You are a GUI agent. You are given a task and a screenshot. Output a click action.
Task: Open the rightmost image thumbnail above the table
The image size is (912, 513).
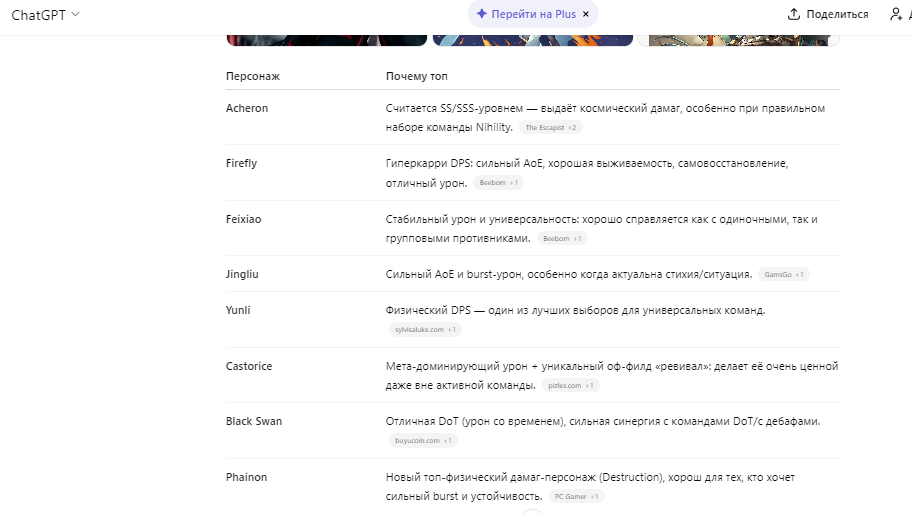(739, 40)
